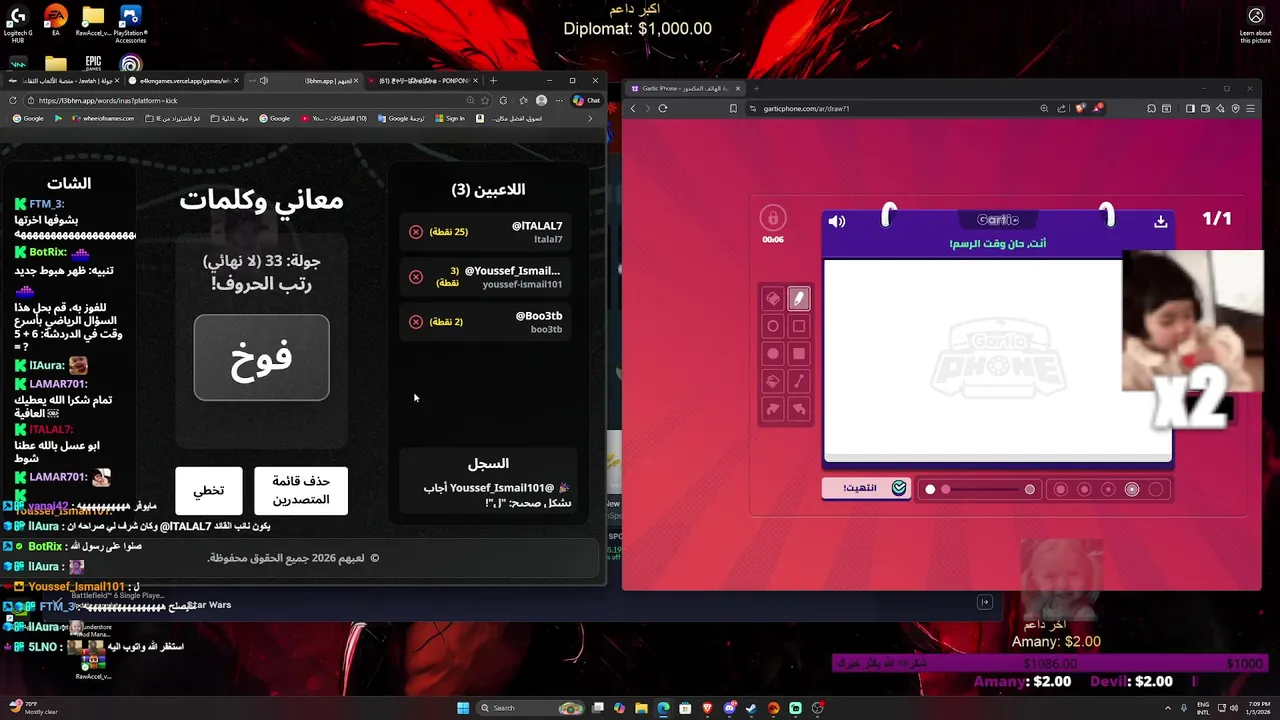This screenshot has height=720, width=1280.
Task: Select the line drawing tool
Action: pyautogui.click(x=799, y=381)
